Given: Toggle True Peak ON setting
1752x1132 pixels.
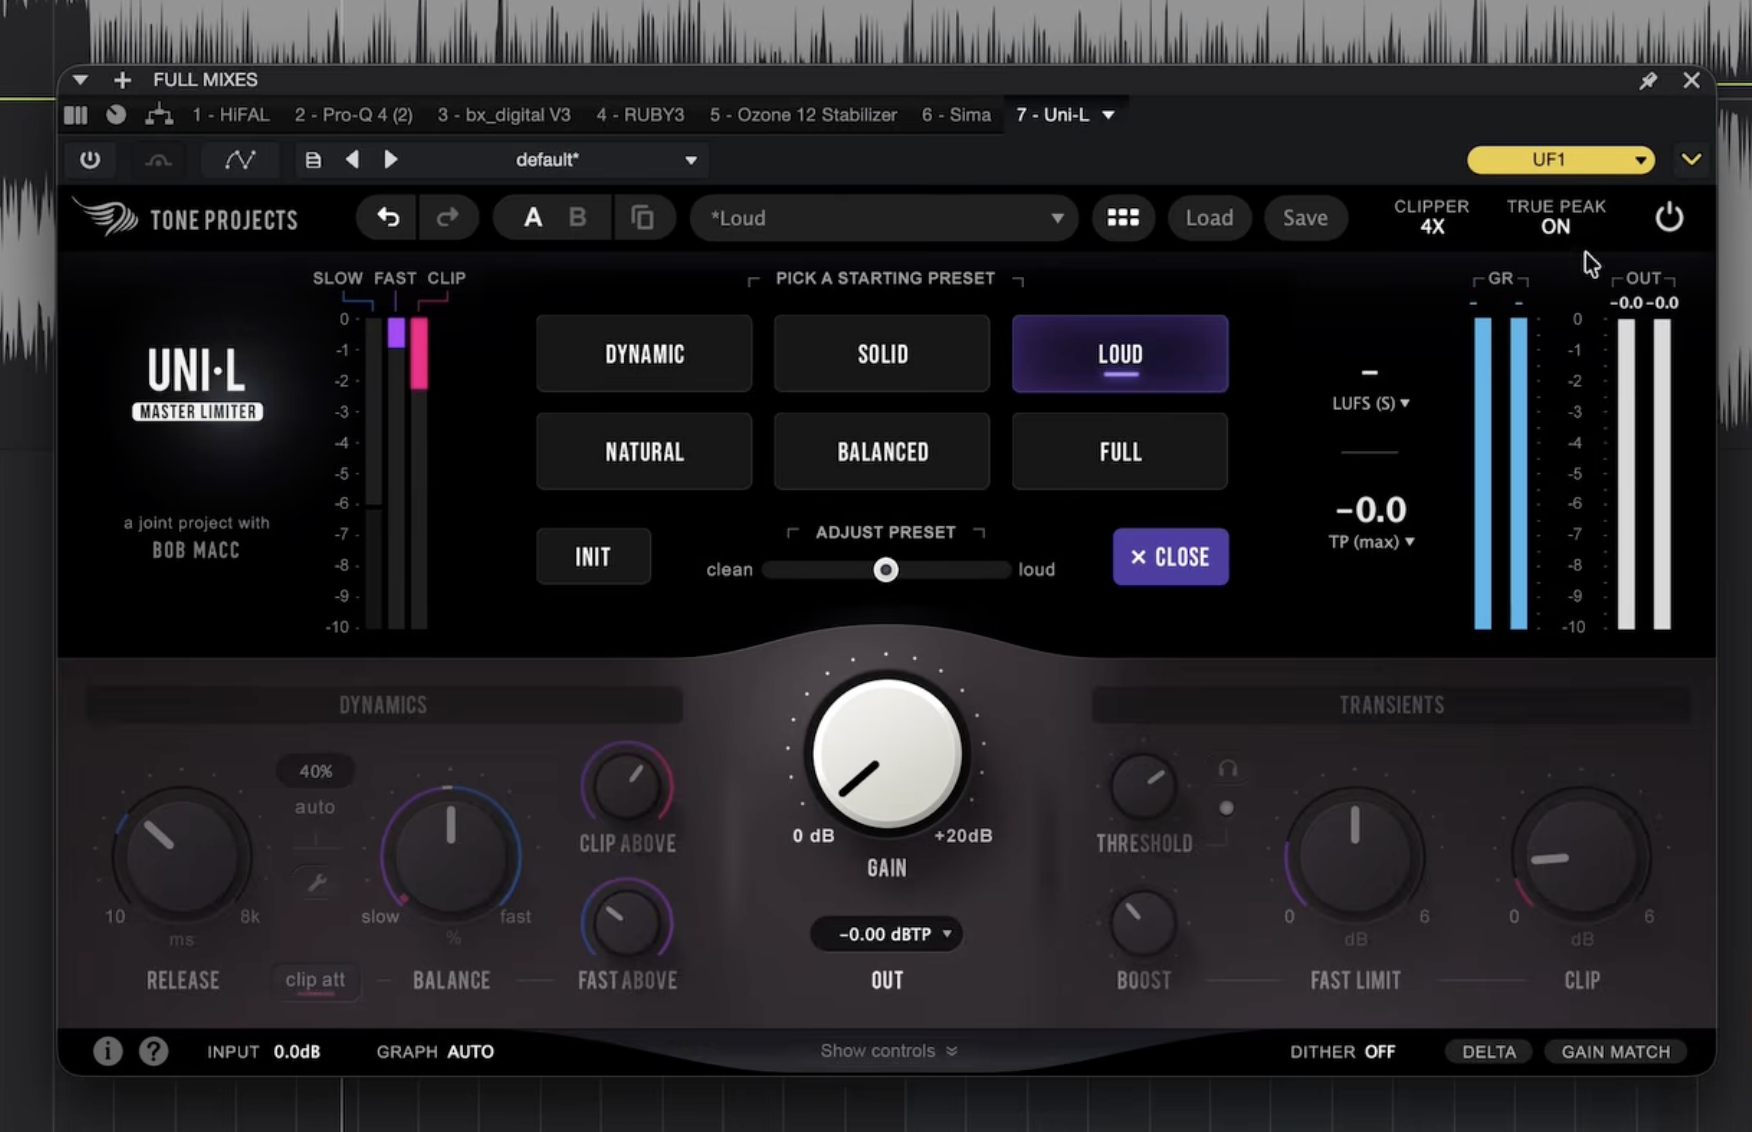Looking at the screenshot, I should pos(1556,216).
